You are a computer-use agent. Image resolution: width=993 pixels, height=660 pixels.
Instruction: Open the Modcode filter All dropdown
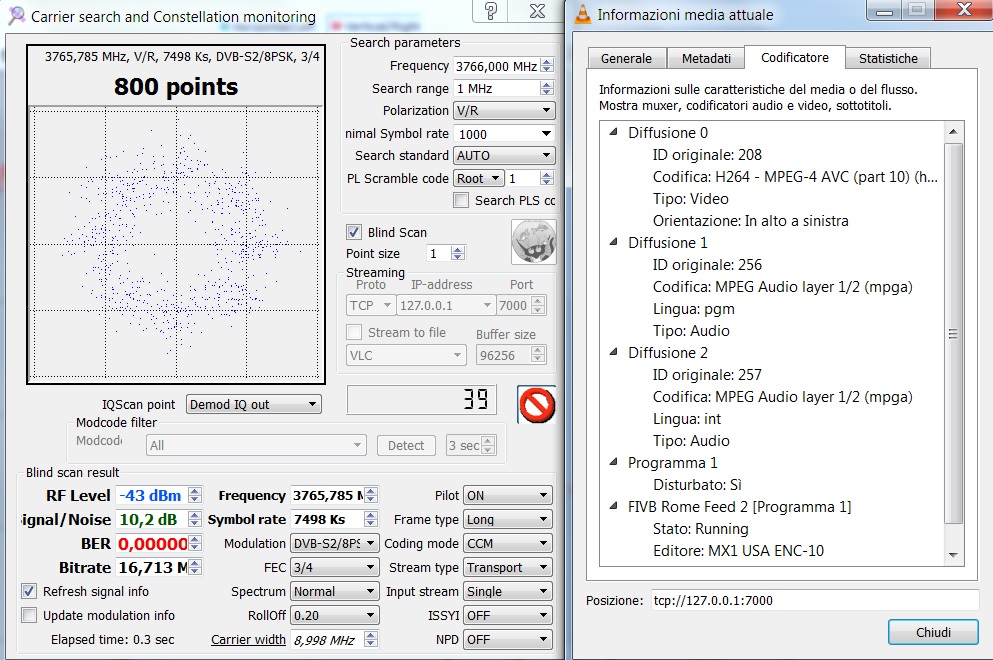click(256, 445)
